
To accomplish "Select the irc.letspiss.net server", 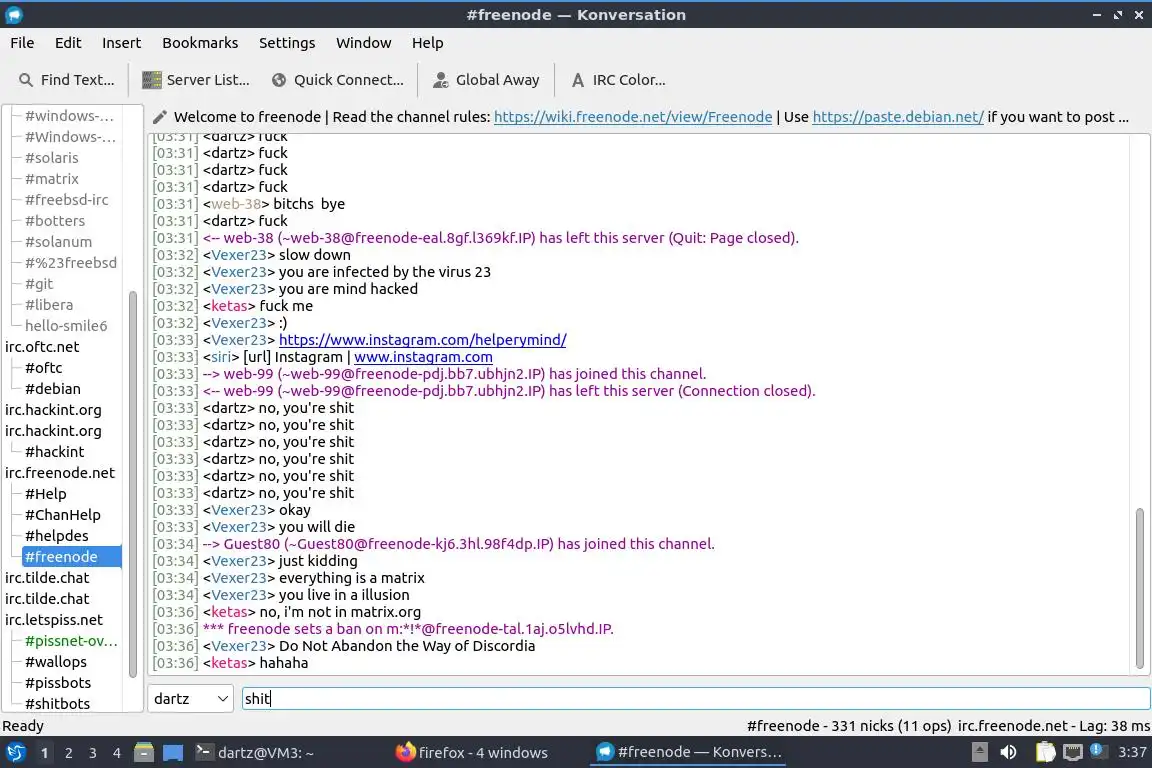I will point(54,620).
